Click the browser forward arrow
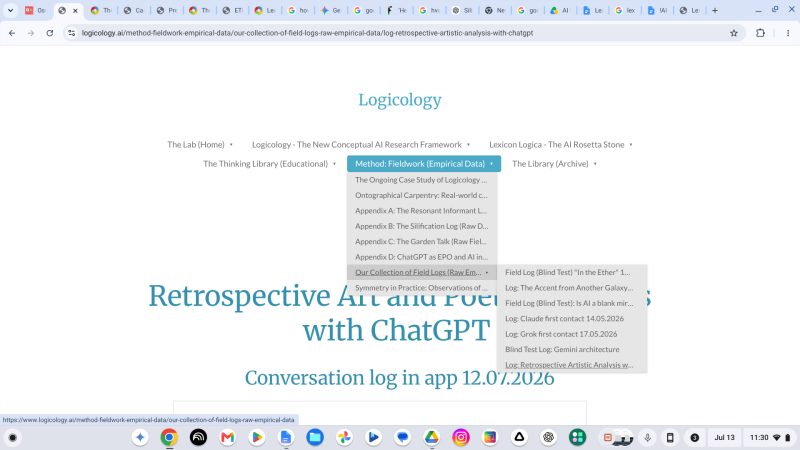Screen dimensions: 800x450 click(x=31, y=33)
